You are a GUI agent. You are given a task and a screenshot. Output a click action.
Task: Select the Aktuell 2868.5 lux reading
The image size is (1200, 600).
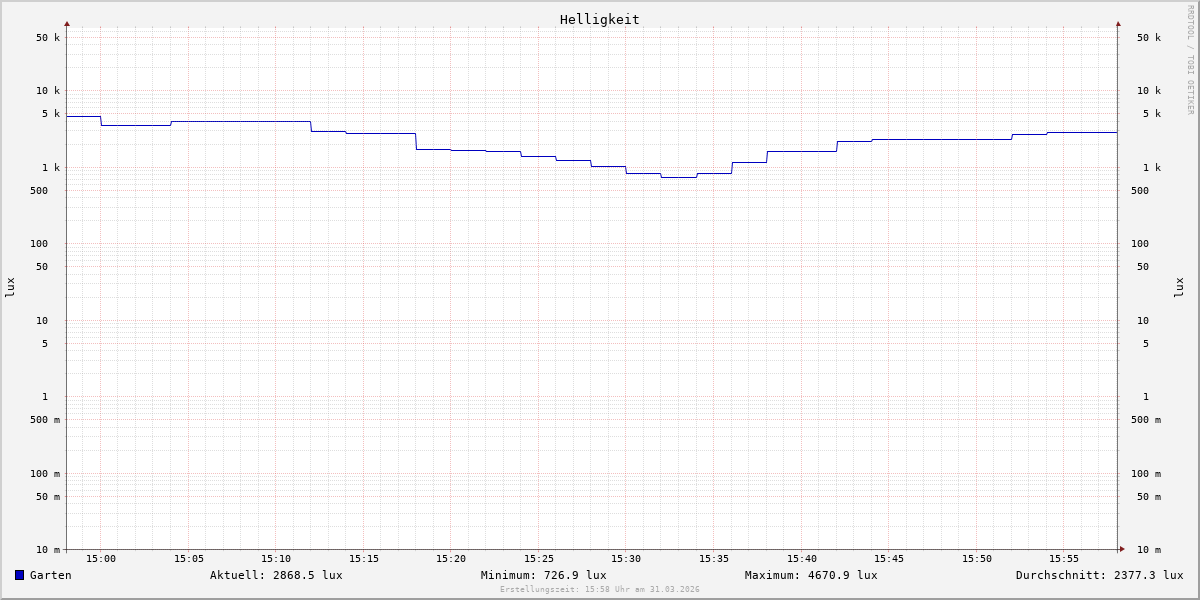(276, 575)
